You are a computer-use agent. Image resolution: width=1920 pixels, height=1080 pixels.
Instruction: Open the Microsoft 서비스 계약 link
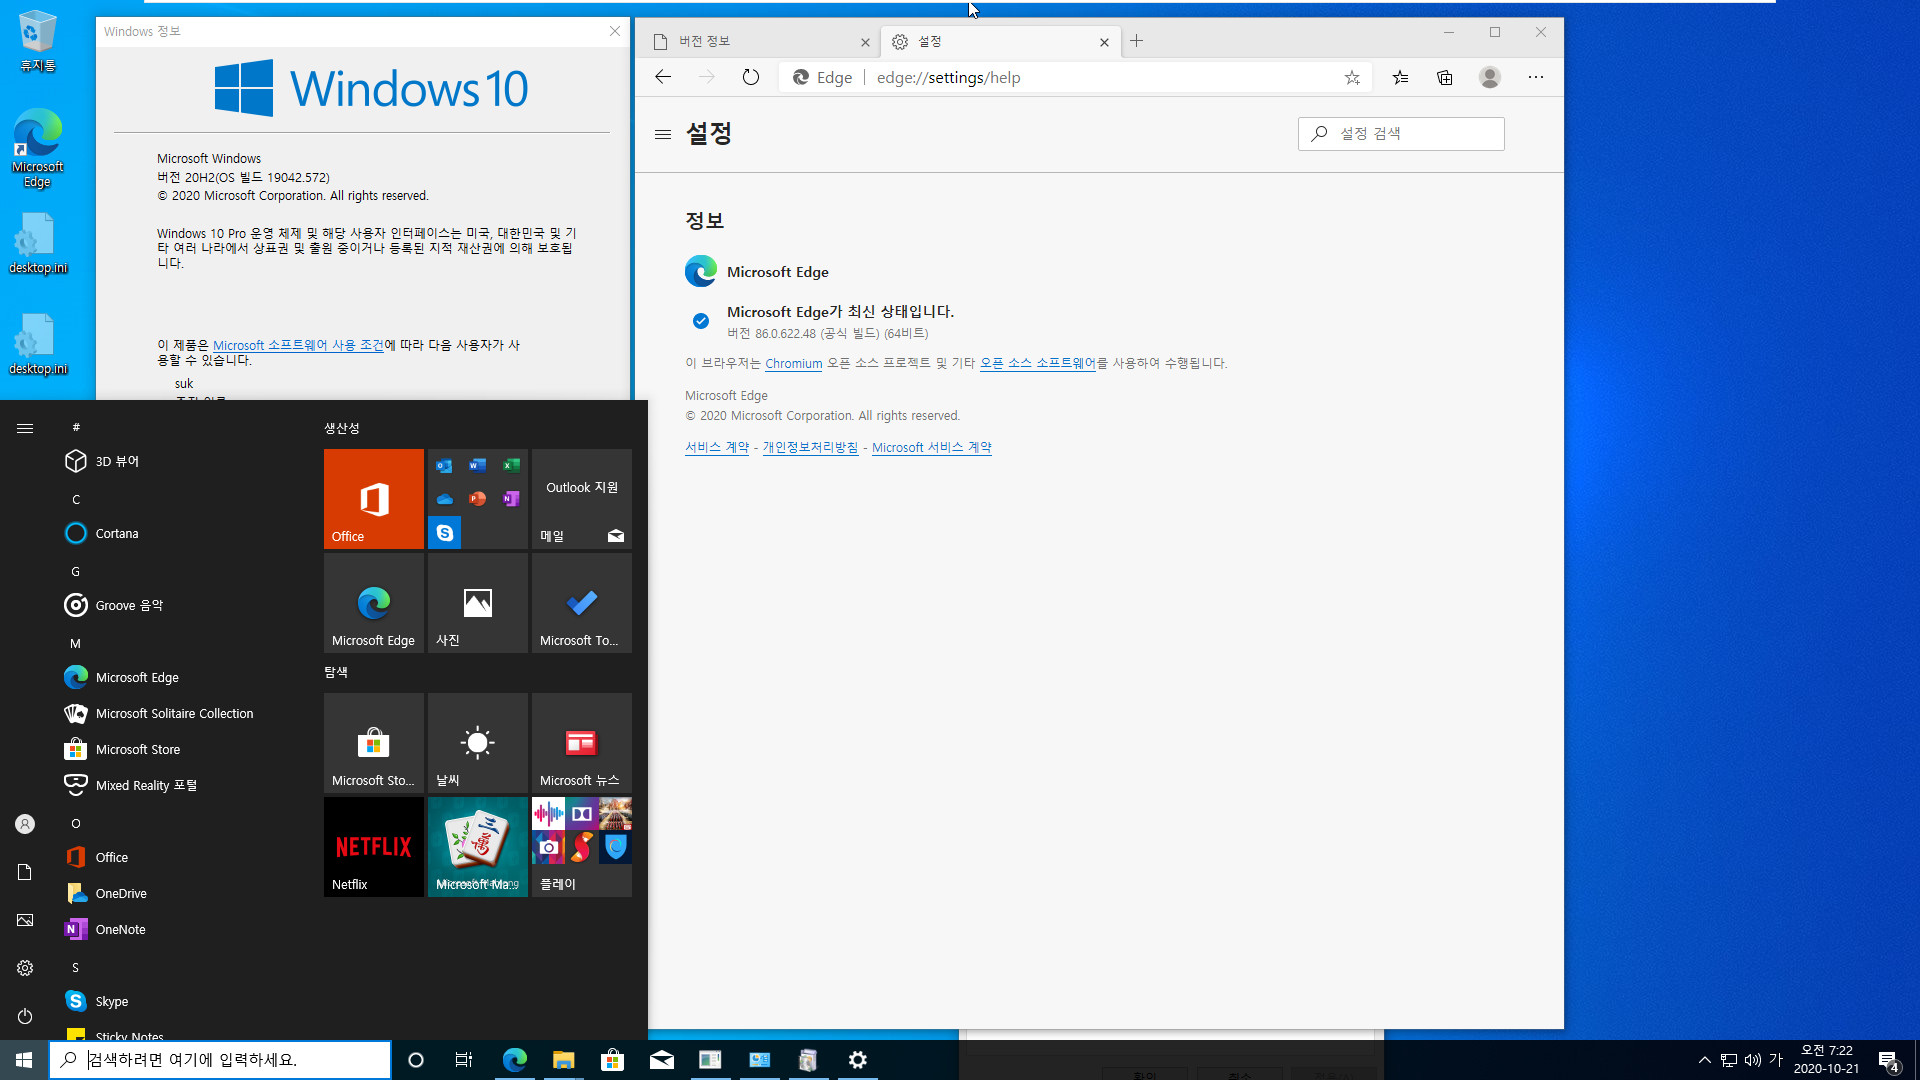click(932, 448)
